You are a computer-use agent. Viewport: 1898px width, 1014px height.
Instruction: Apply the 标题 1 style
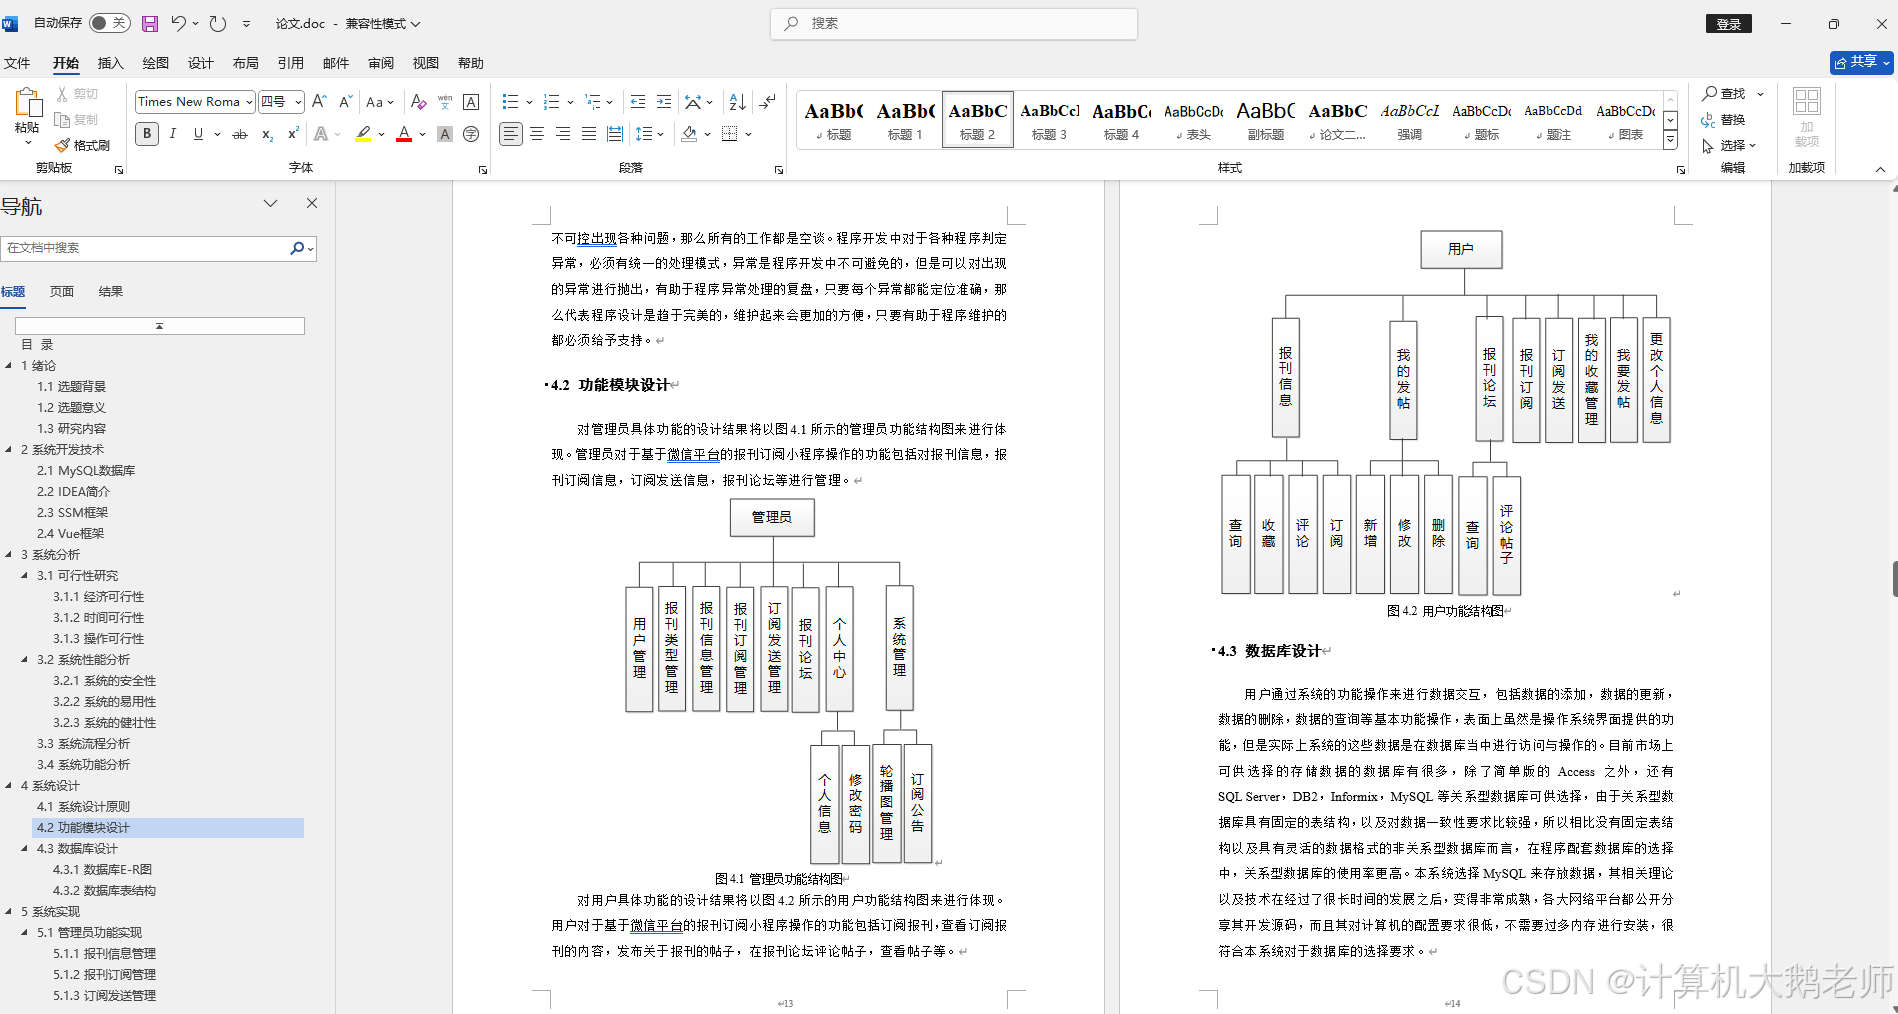click(905, 120)
